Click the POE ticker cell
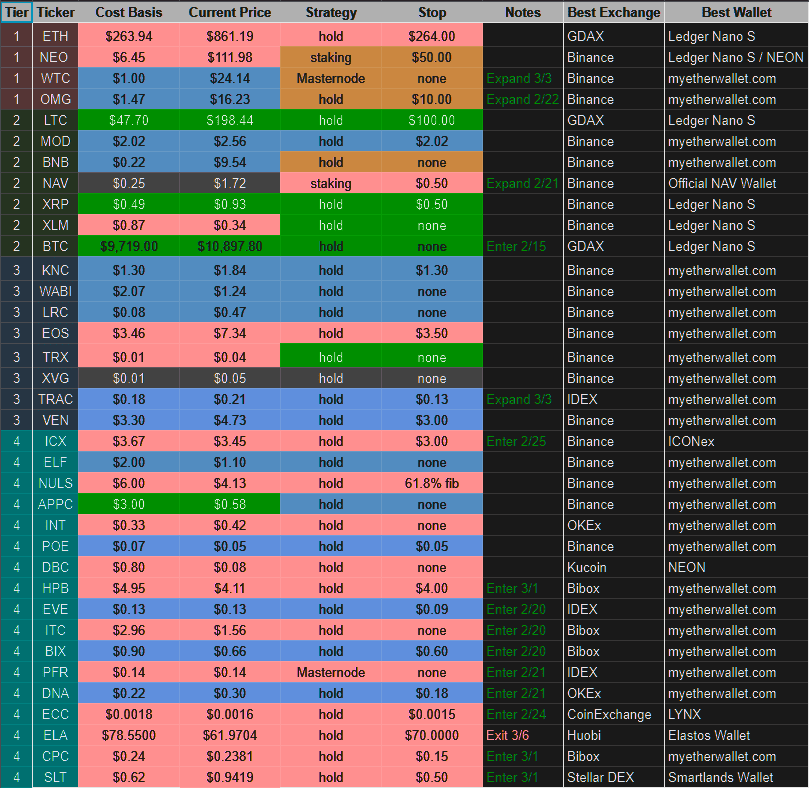Image resolution: width=809 pixels, height=788 pixels. coord(55,546)
